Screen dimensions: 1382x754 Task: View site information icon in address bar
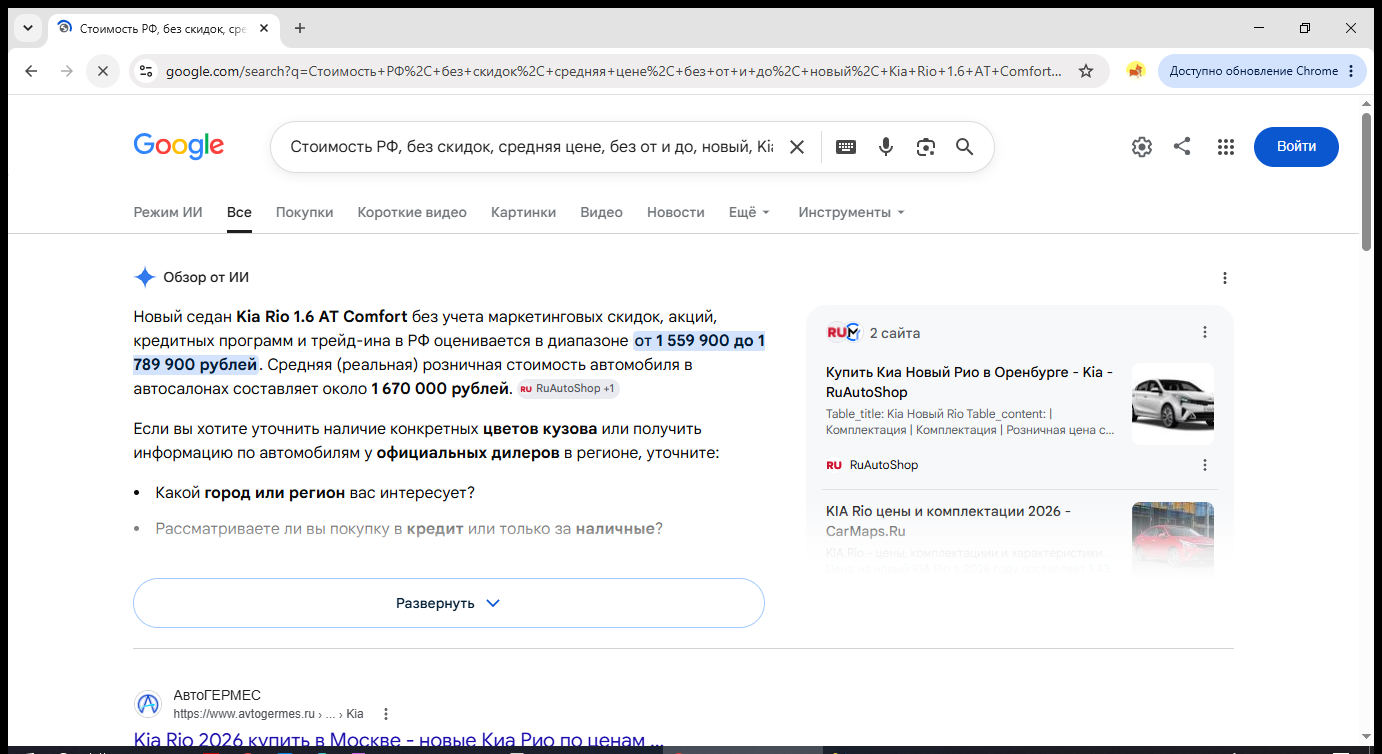coord(146,71)
